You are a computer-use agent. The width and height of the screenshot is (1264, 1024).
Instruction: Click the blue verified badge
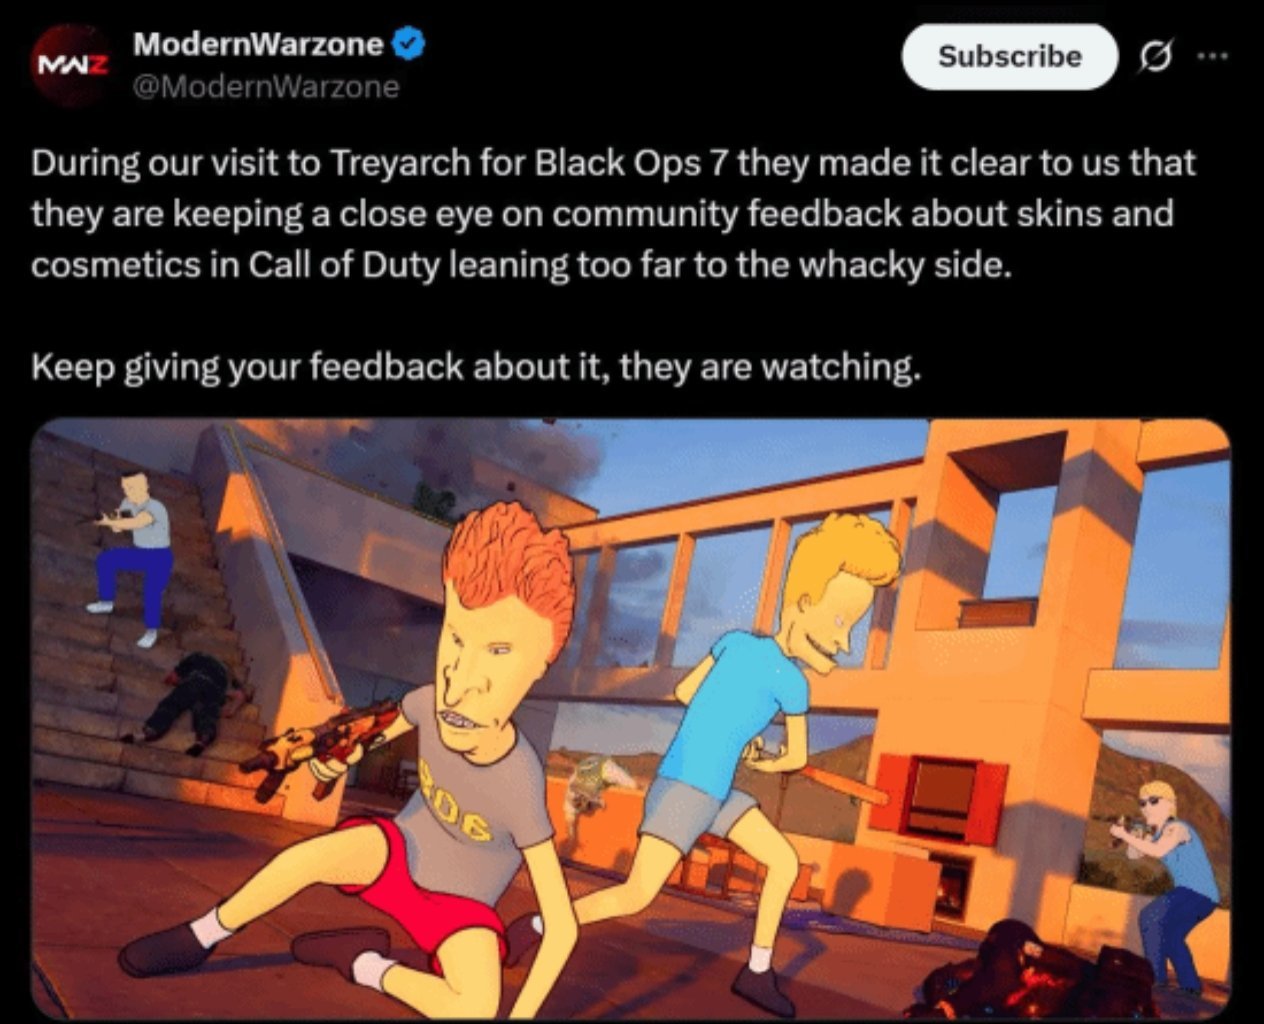tap(409, 44)
